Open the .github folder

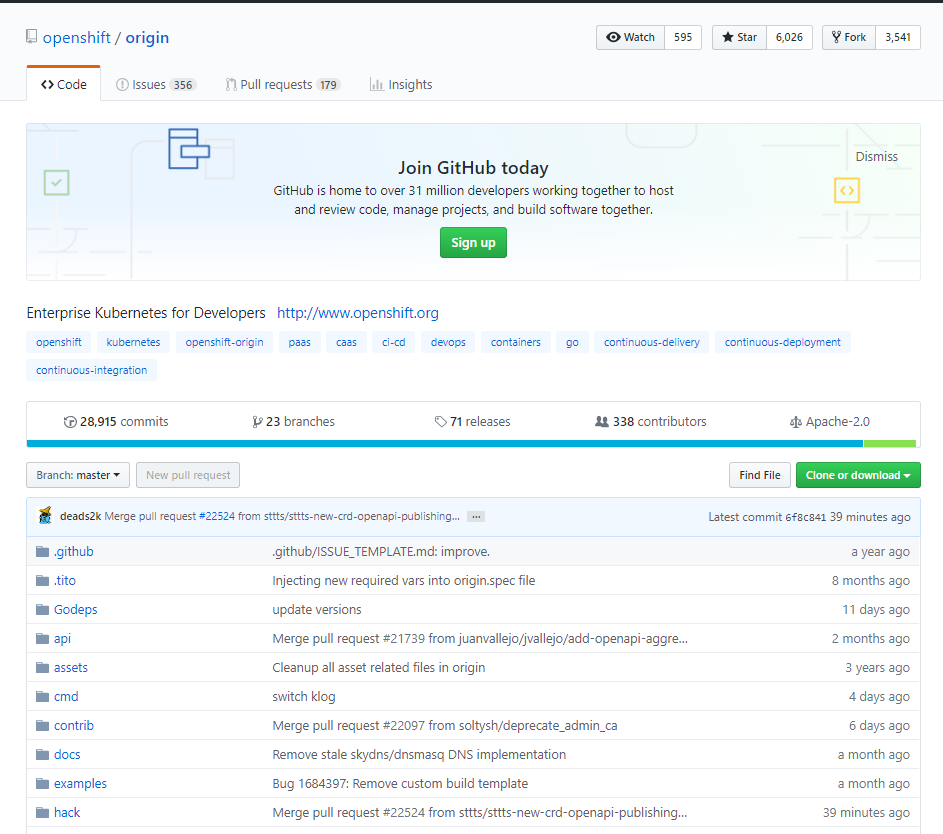(x=73, y=551)
